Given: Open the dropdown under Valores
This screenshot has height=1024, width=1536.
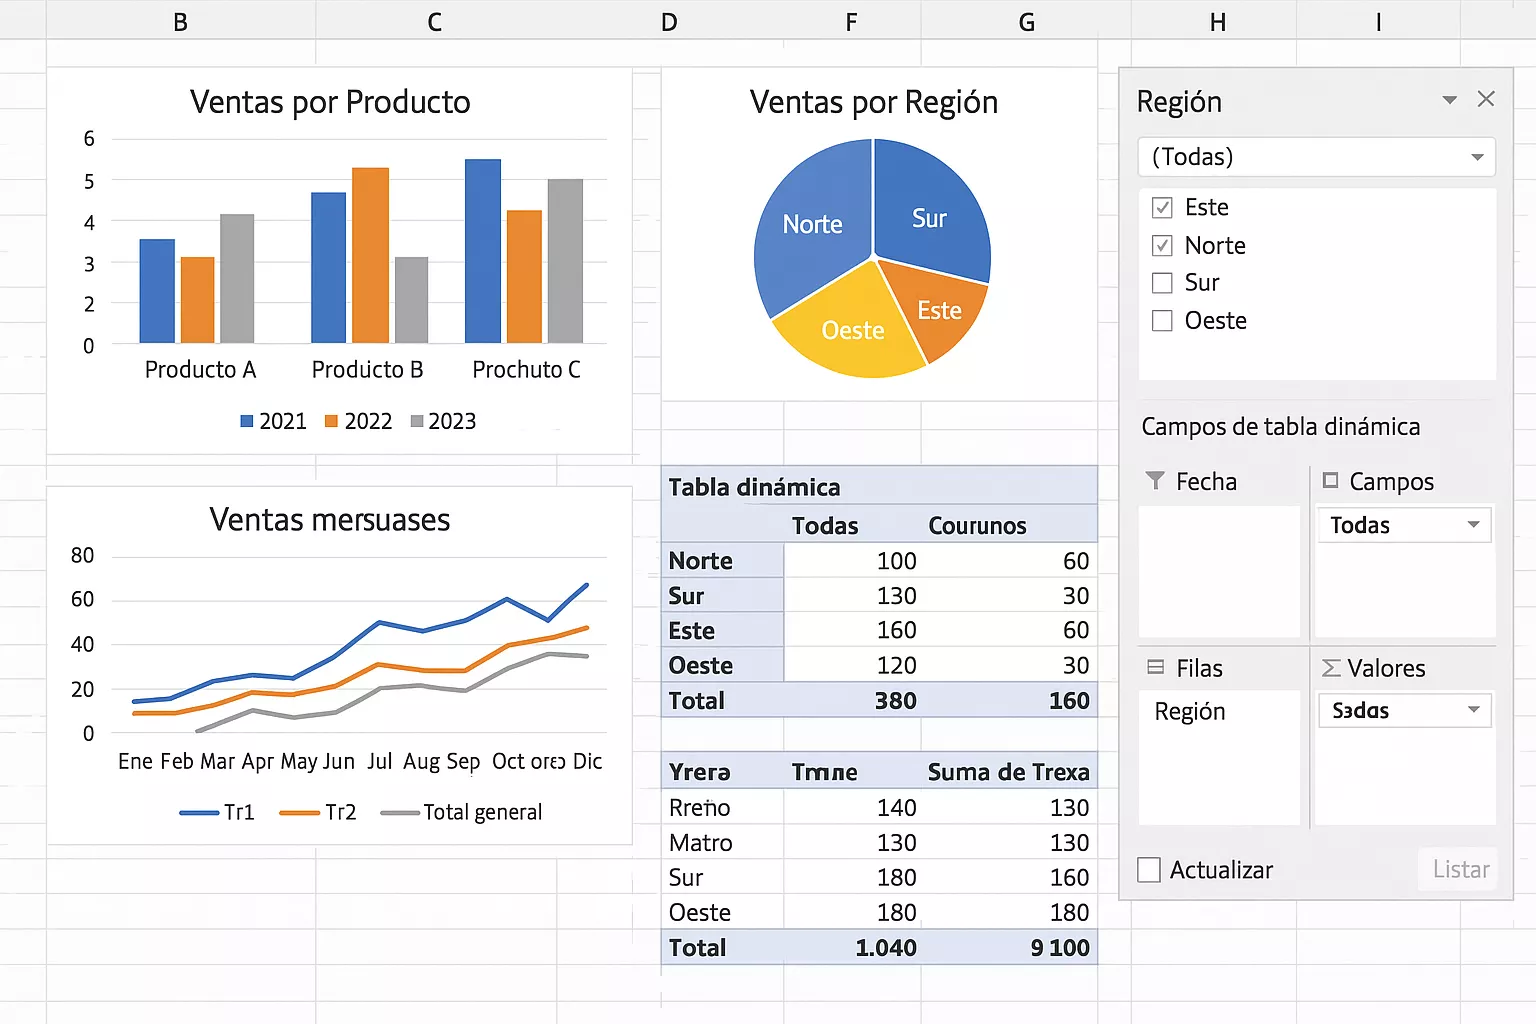Looking at the screenshot, I should [x=1472, y=710].
